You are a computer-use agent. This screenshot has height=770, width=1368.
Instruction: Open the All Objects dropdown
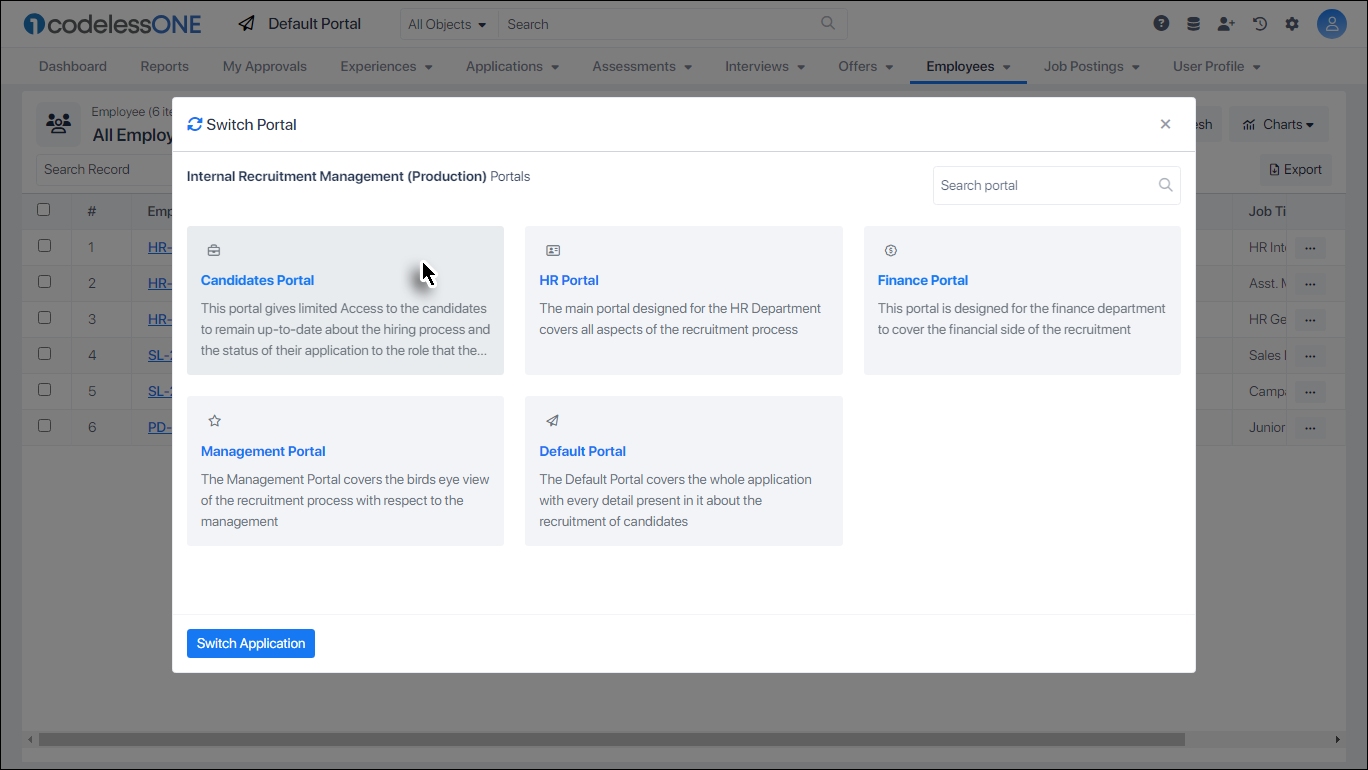click(x=448, y=23)
